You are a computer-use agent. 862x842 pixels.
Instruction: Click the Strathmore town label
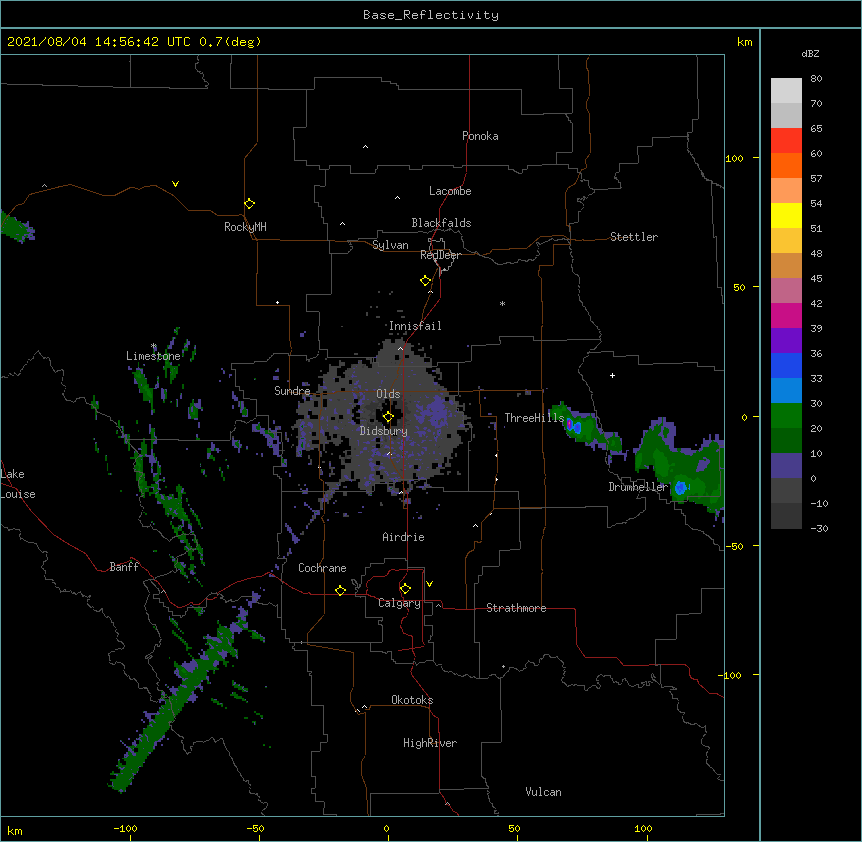click(516, 608)
